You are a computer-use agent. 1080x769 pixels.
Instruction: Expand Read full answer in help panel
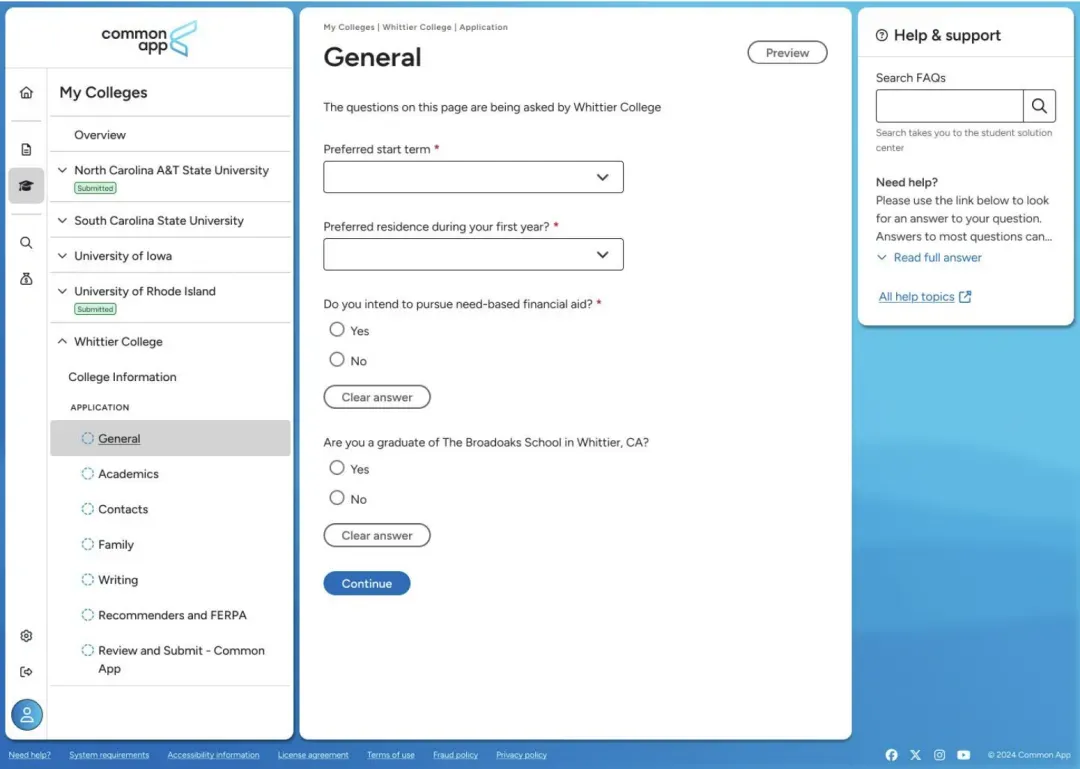point(929,257)
